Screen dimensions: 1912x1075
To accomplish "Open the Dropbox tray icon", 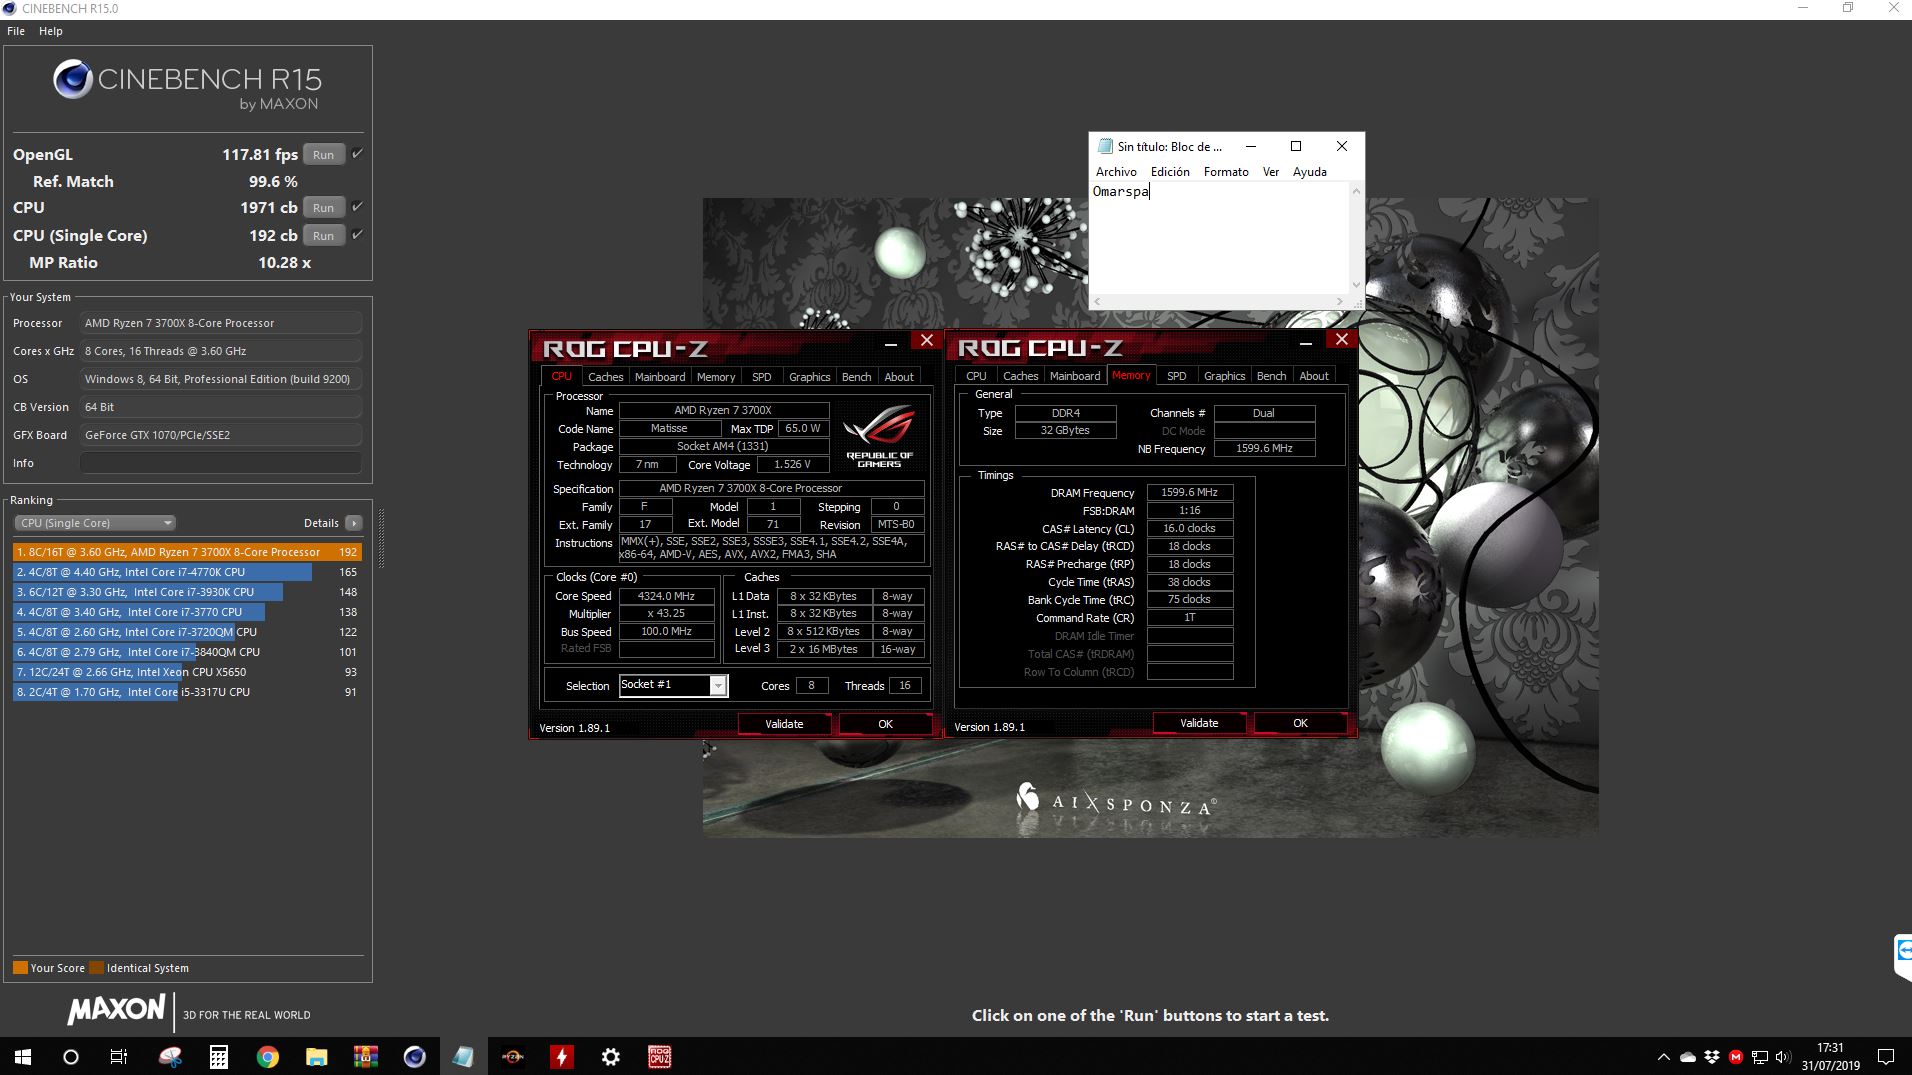I will coord(1712,1057).
